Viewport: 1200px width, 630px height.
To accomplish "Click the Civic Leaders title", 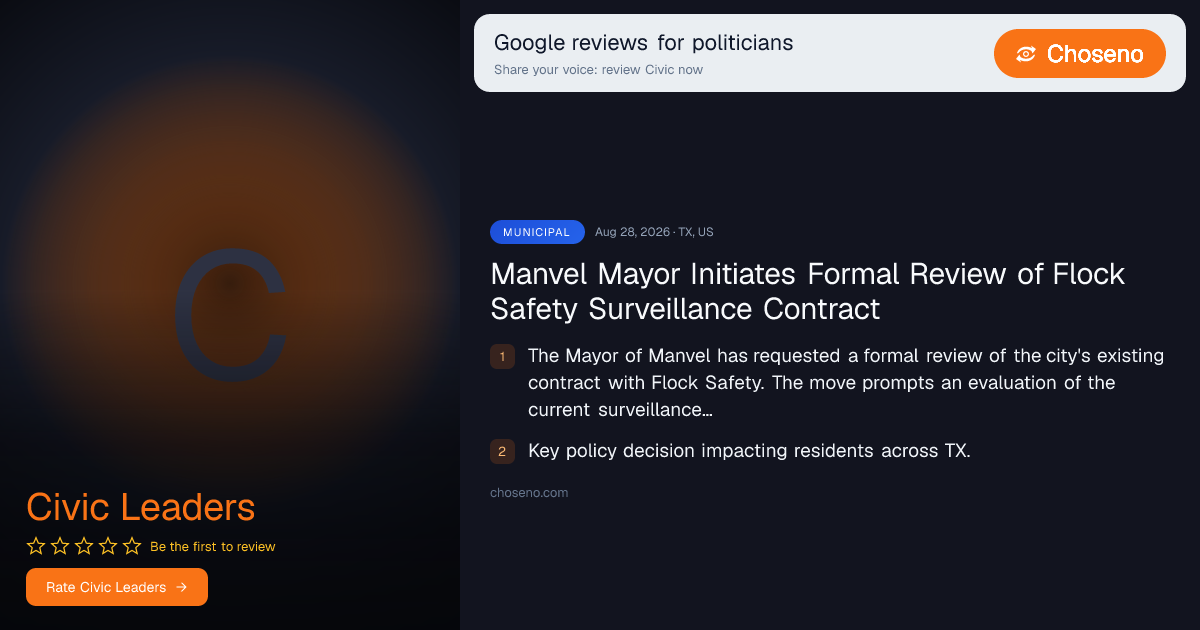I will tap(141, 508).
